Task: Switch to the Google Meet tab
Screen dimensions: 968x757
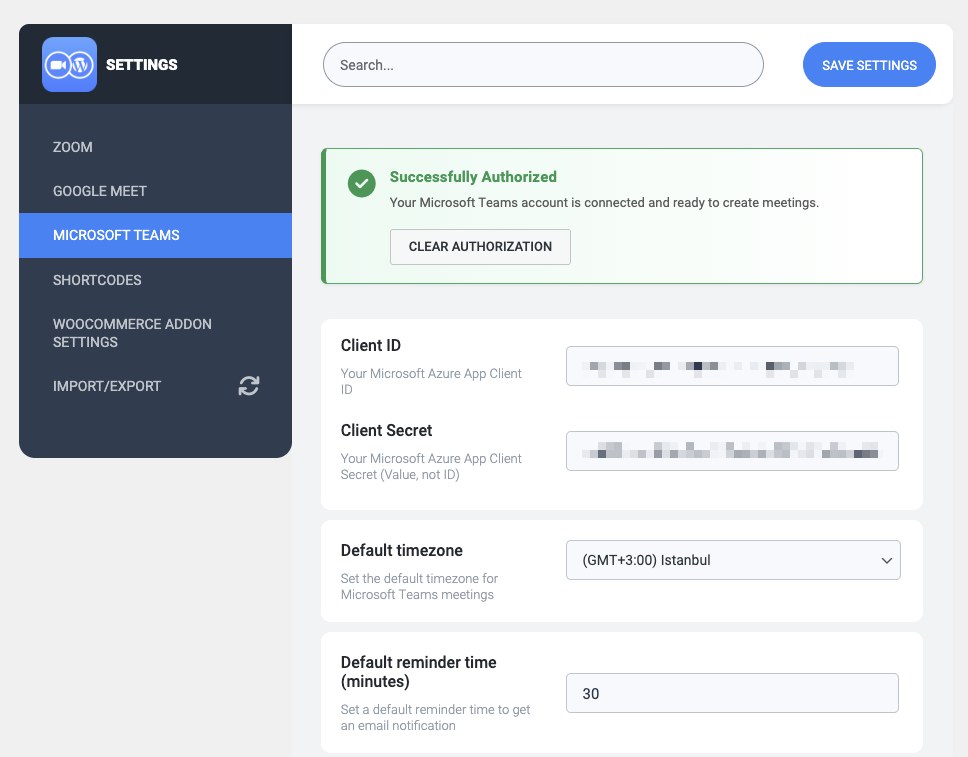Action: (x=100, y=191)
